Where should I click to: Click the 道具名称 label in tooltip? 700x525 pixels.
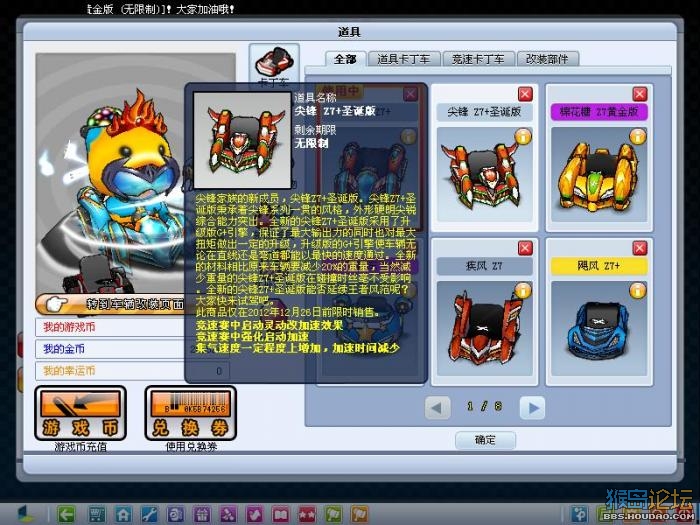click(315, 97)
